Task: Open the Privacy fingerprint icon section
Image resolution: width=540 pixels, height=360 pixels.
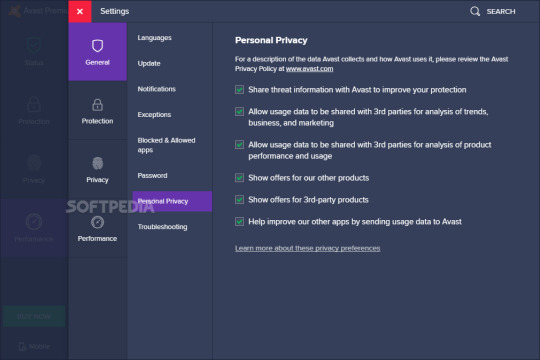Action: 97,169
